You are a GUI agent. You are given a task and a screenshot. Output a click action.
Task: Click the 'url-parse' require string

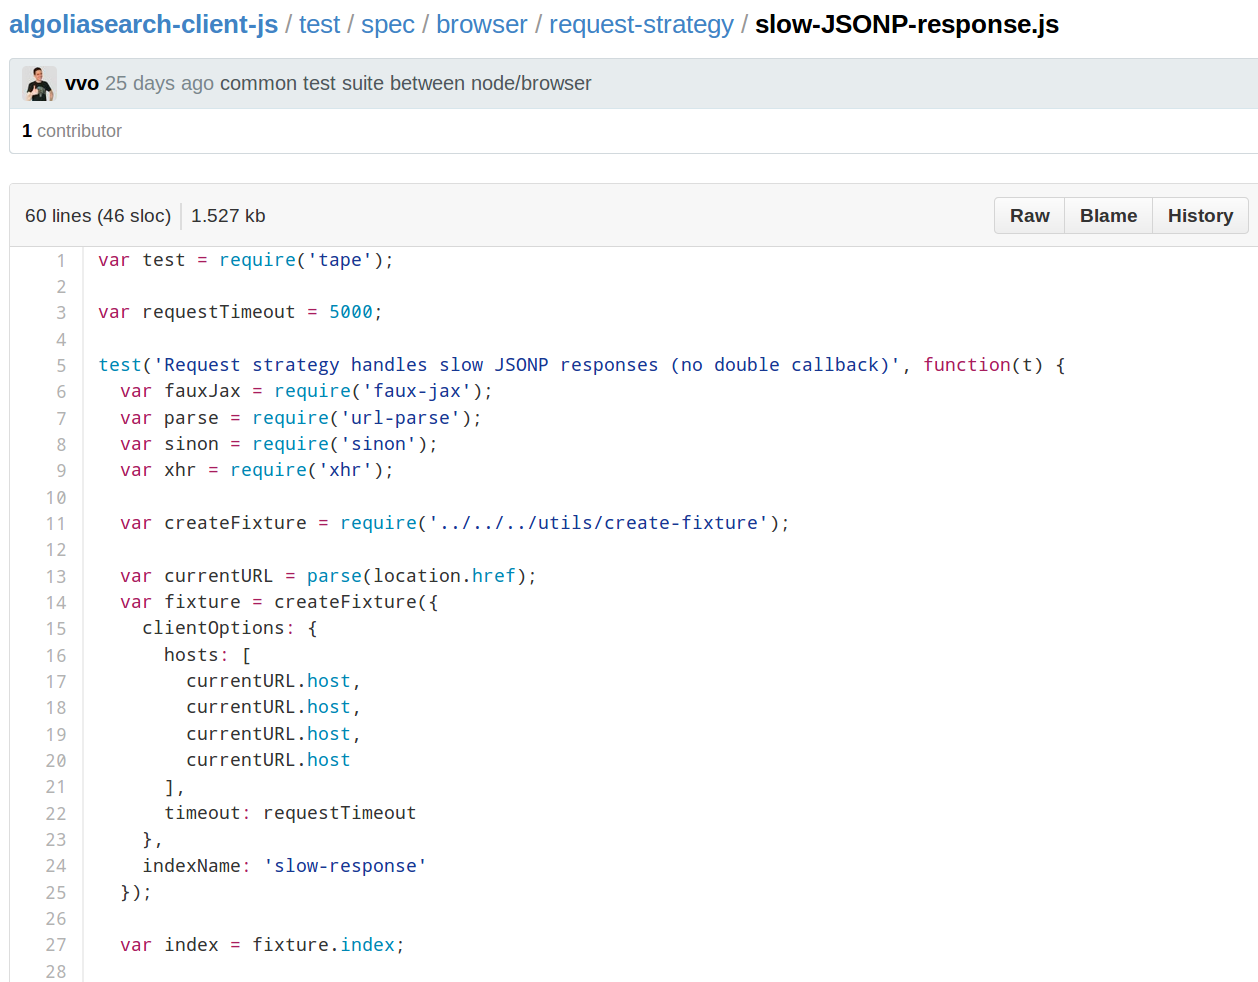tap(400, 418)
